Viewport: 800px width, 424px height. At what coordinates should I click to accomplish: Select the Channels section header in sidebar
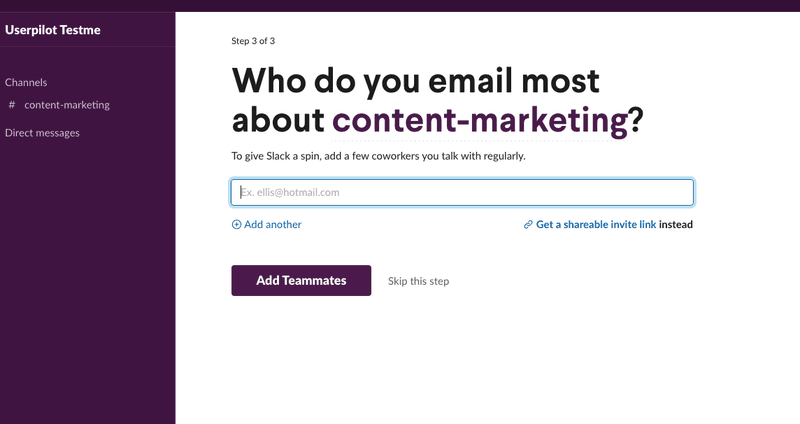point(26,83)
